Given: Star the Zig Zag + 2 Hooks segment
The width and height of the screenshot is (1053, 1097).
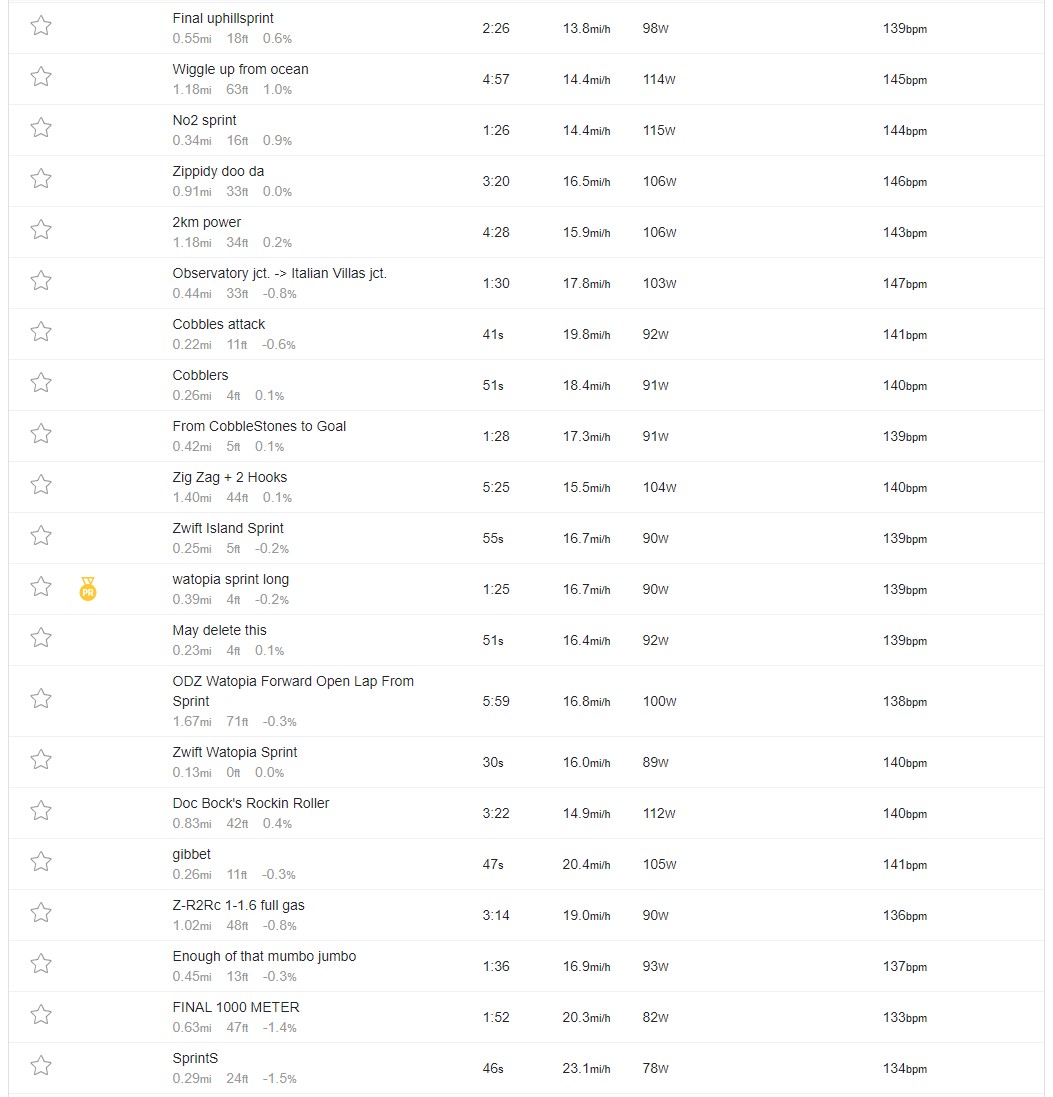Looking at the screenshot, I should [x=41, y=485].
